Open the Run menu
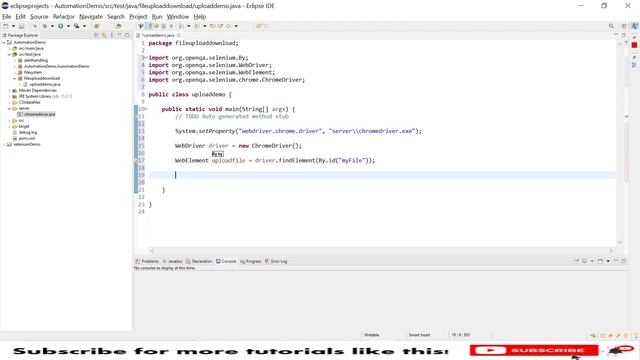 157,17
